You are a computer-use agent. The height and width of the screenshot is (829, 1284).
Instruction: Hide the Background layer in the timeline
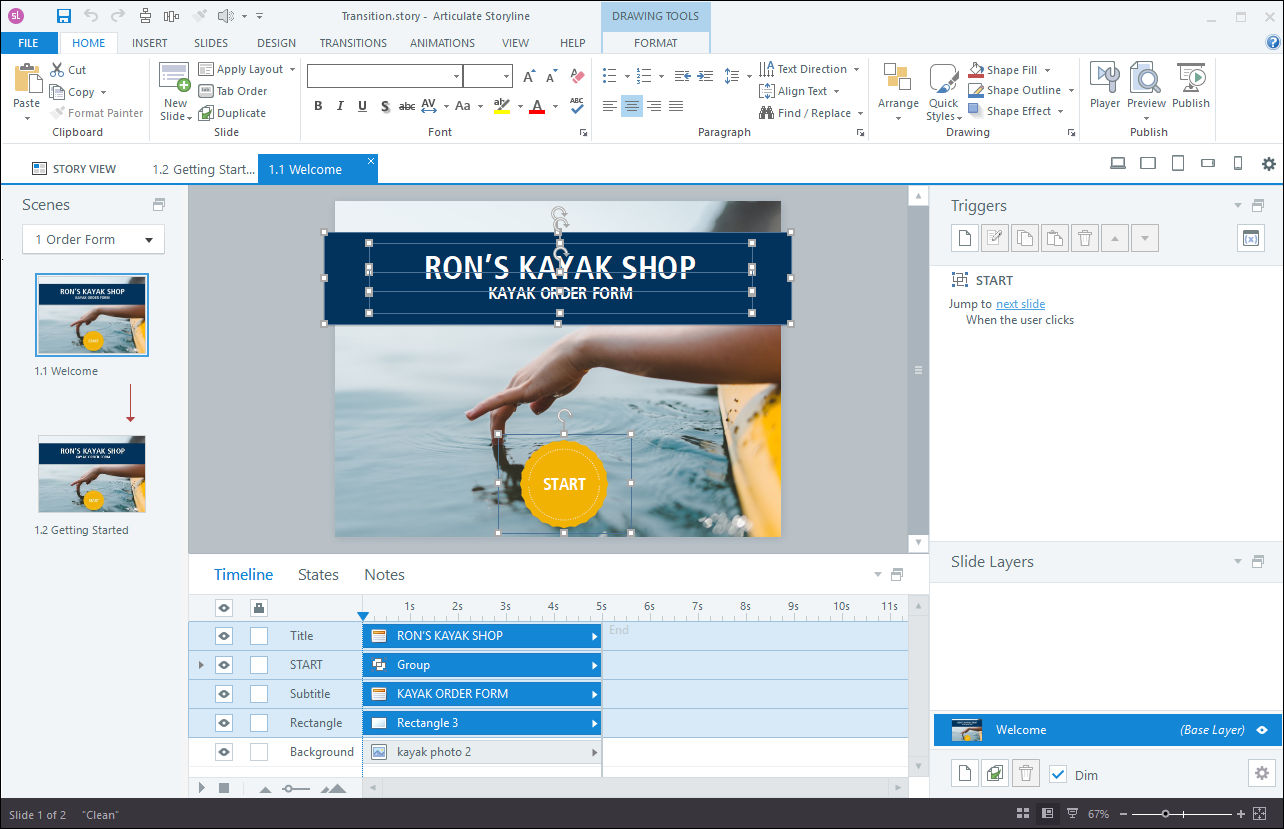tap(222, 751)
